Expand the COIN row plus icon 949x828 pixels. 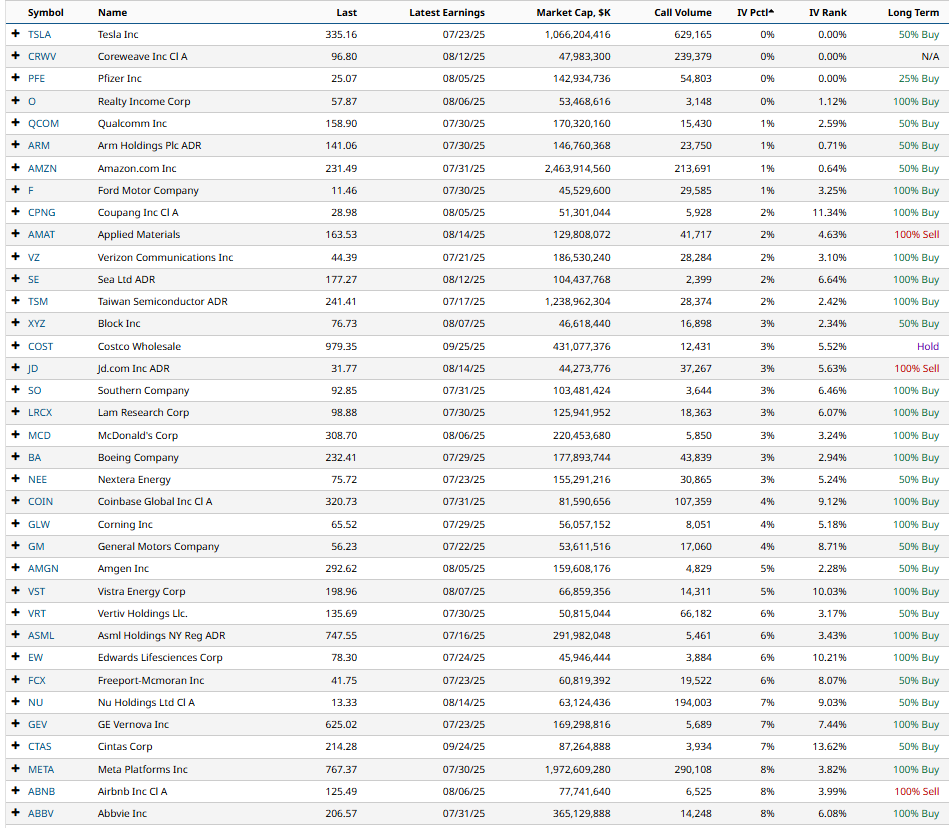click(16, 501)
